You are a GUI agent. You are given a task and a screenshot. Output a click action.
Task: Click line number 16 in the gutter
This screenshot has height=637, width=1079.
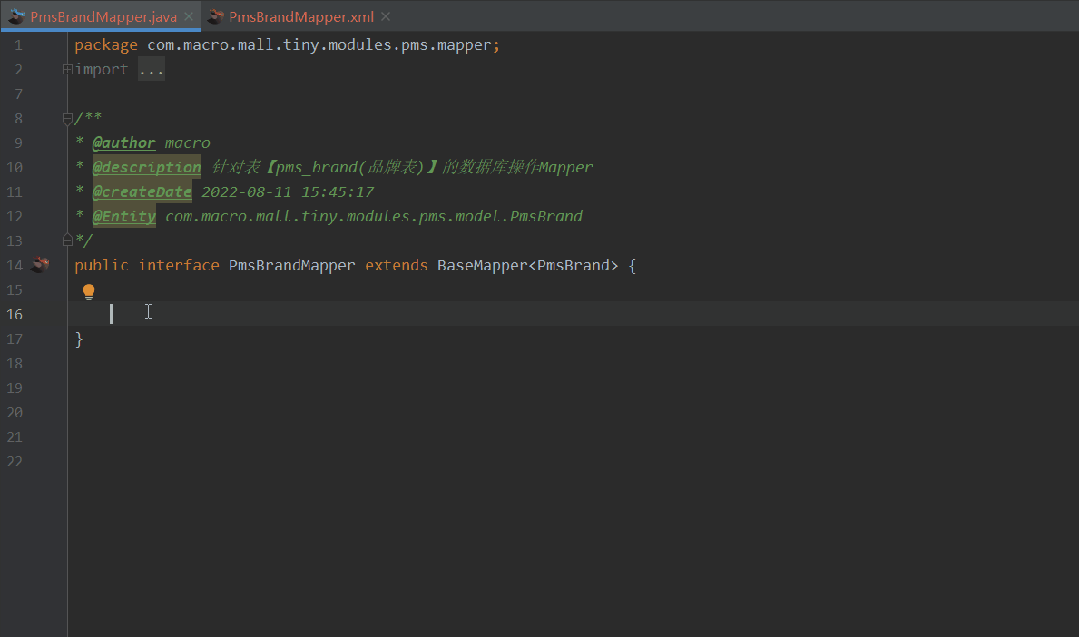pos(17,314)
